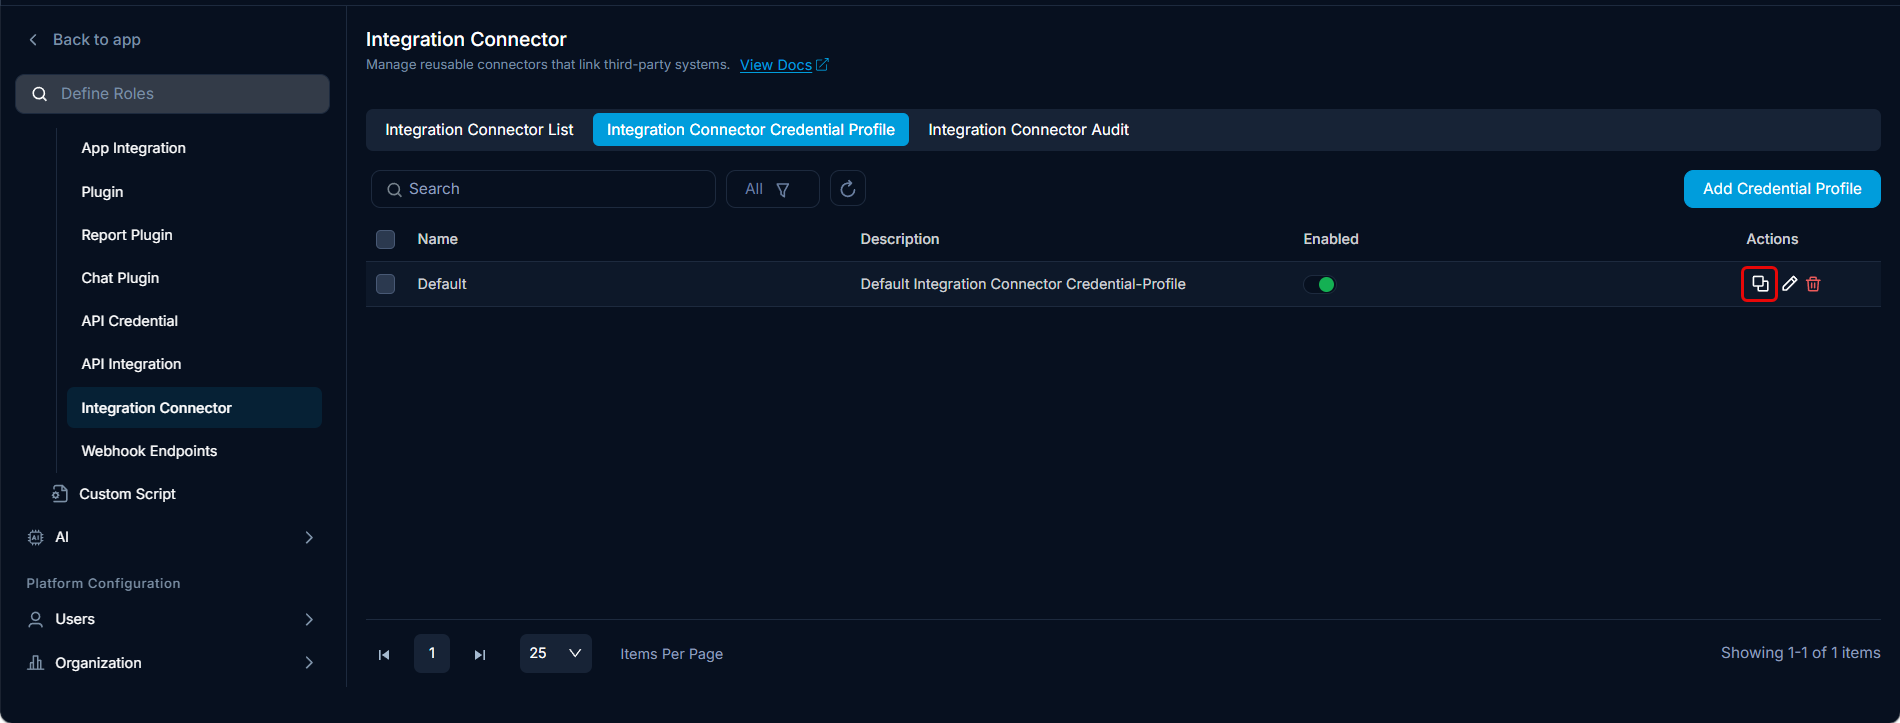
Task: Open the View Docs link
Action: 776,65
